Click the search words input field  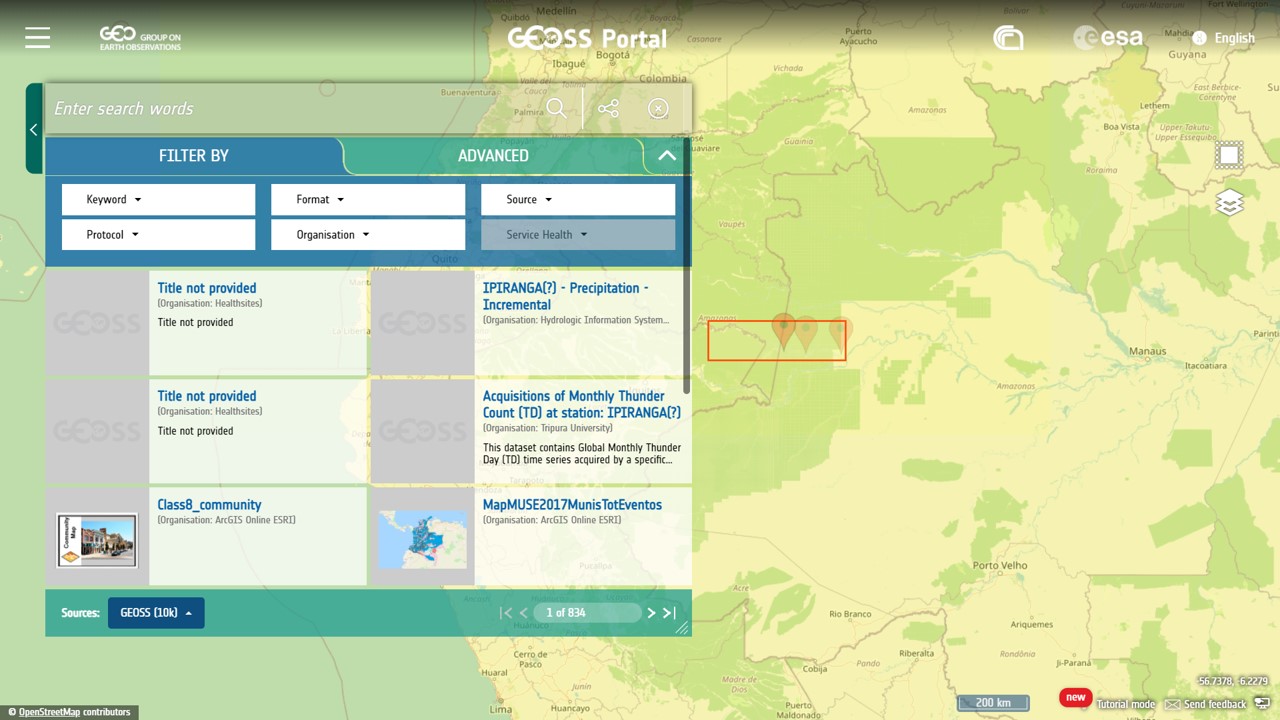290,109
